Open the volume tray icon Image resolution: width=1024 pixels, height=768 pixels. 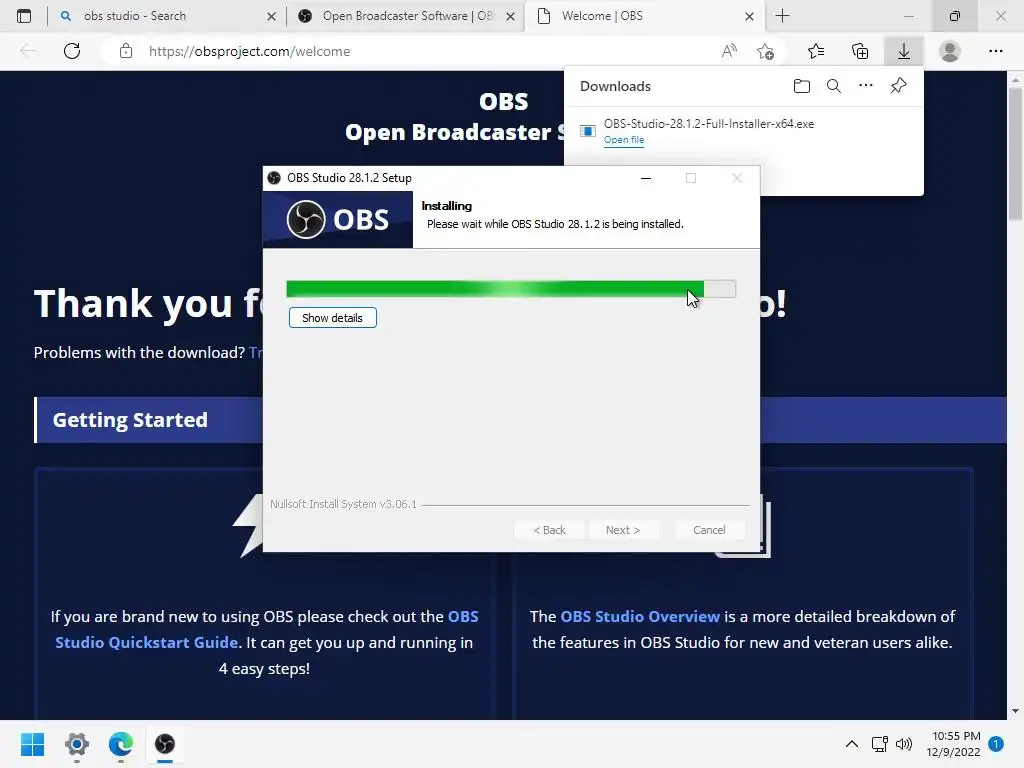pos(904,744)
